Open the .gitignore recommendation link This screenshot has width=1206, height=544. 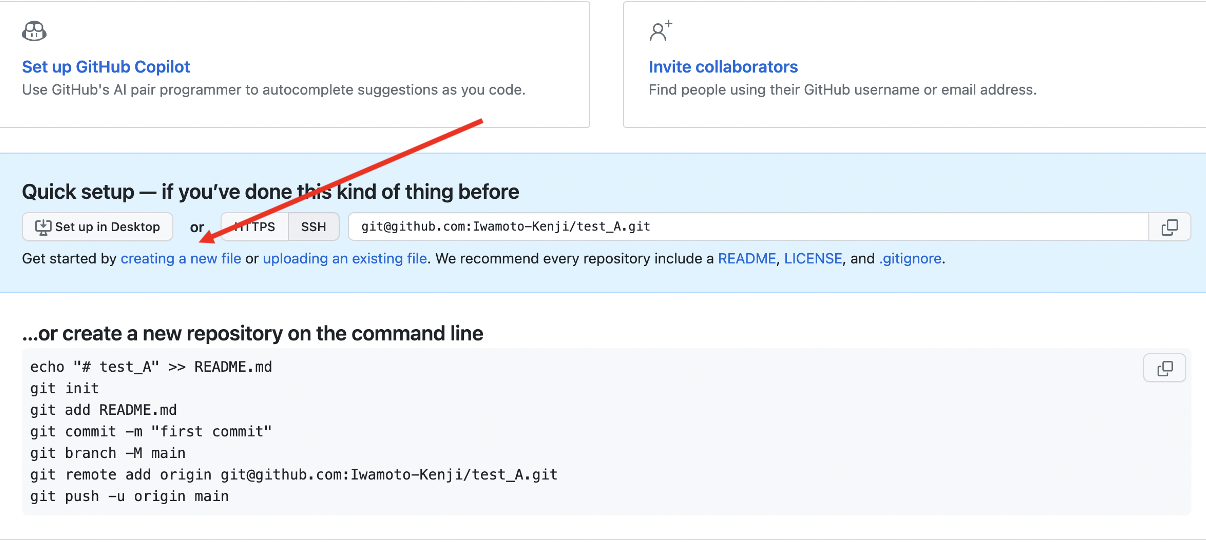coord(910,258)
